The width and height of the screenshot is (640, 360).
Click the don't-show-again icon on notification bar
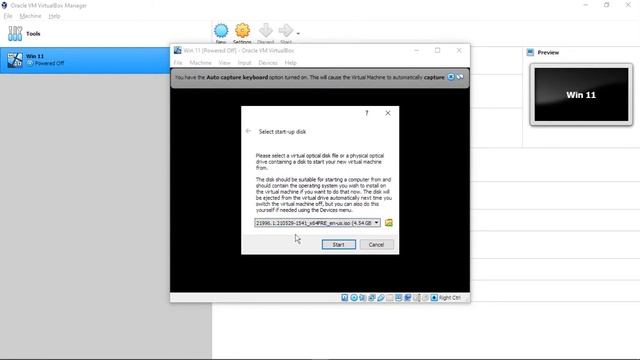(460, 77)
